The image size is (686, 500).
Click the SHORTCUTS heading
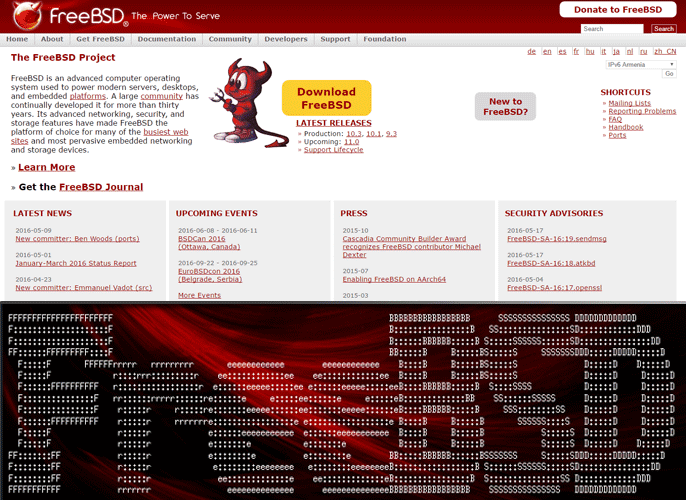(x=625, y=92)
